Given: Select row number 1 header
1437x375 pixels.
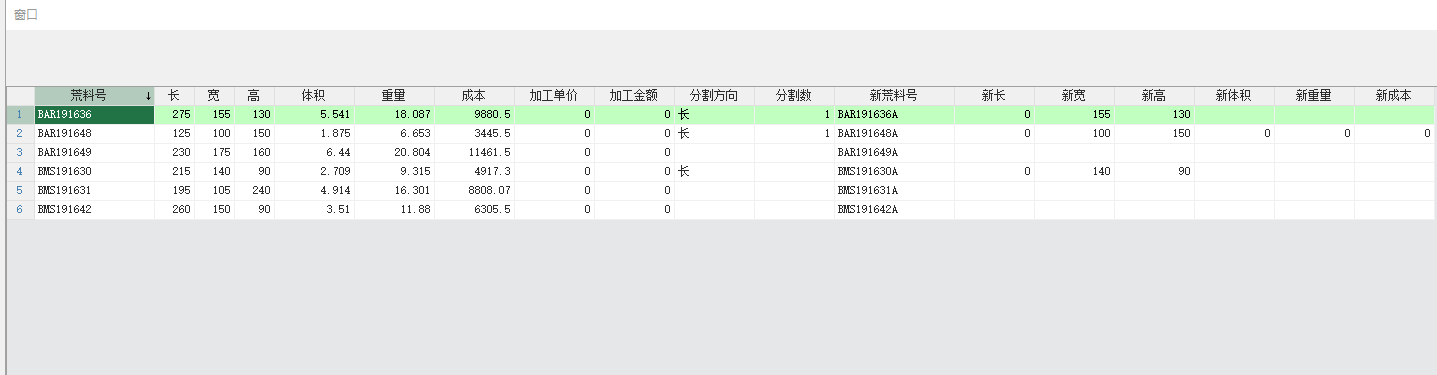Looking at the screenshot, I should pyautogui.click(x=20, y=115).
